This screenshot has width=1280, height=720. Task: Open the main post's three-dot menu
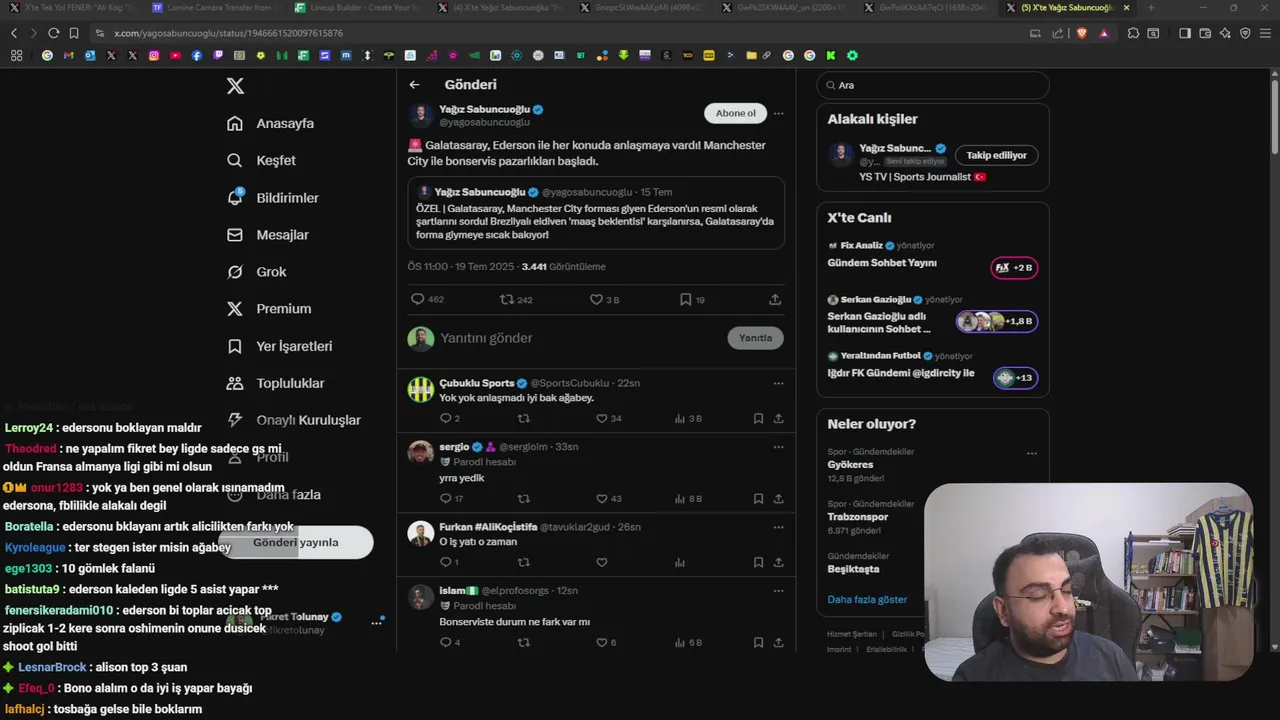[x=778, y=113]
